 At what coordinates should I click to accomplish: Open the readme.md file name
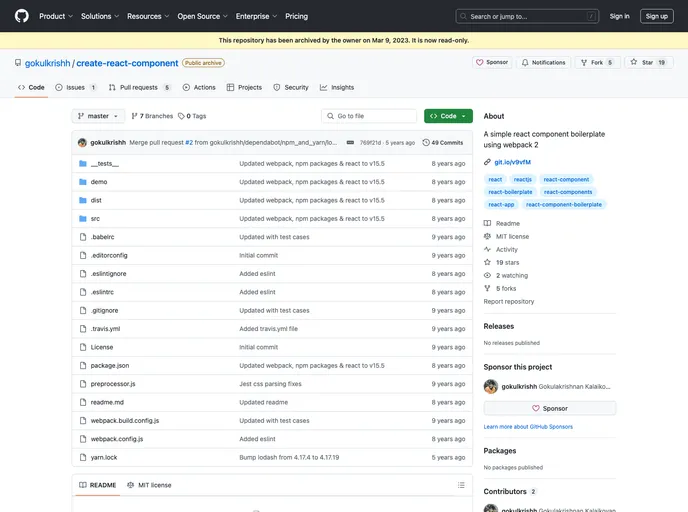(107, 402)
